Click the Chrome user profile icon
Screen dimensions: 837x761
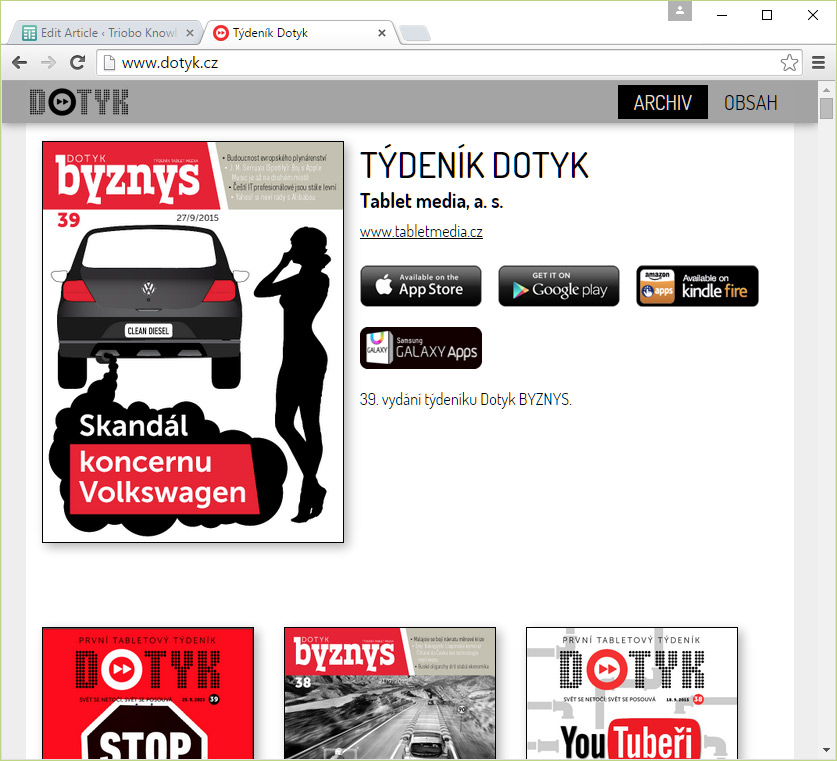tap(680, 11)
